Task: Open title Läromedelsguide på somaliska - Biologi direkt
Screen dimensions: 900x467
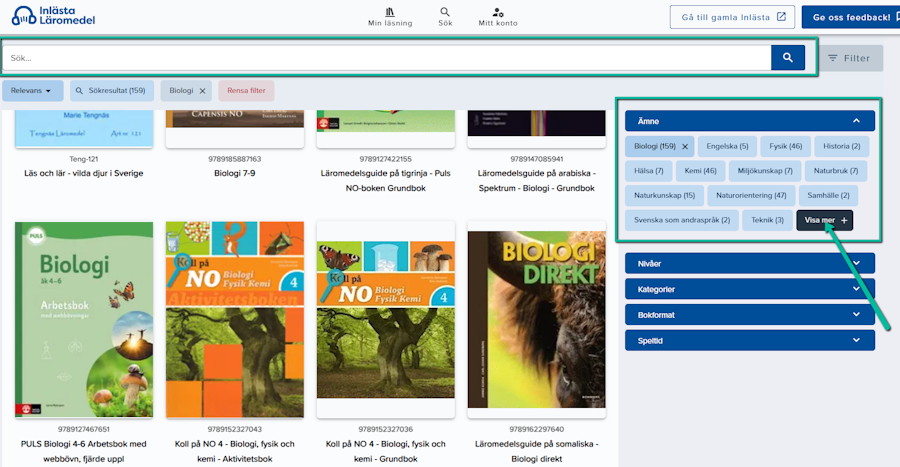Action: coord(537,452)
